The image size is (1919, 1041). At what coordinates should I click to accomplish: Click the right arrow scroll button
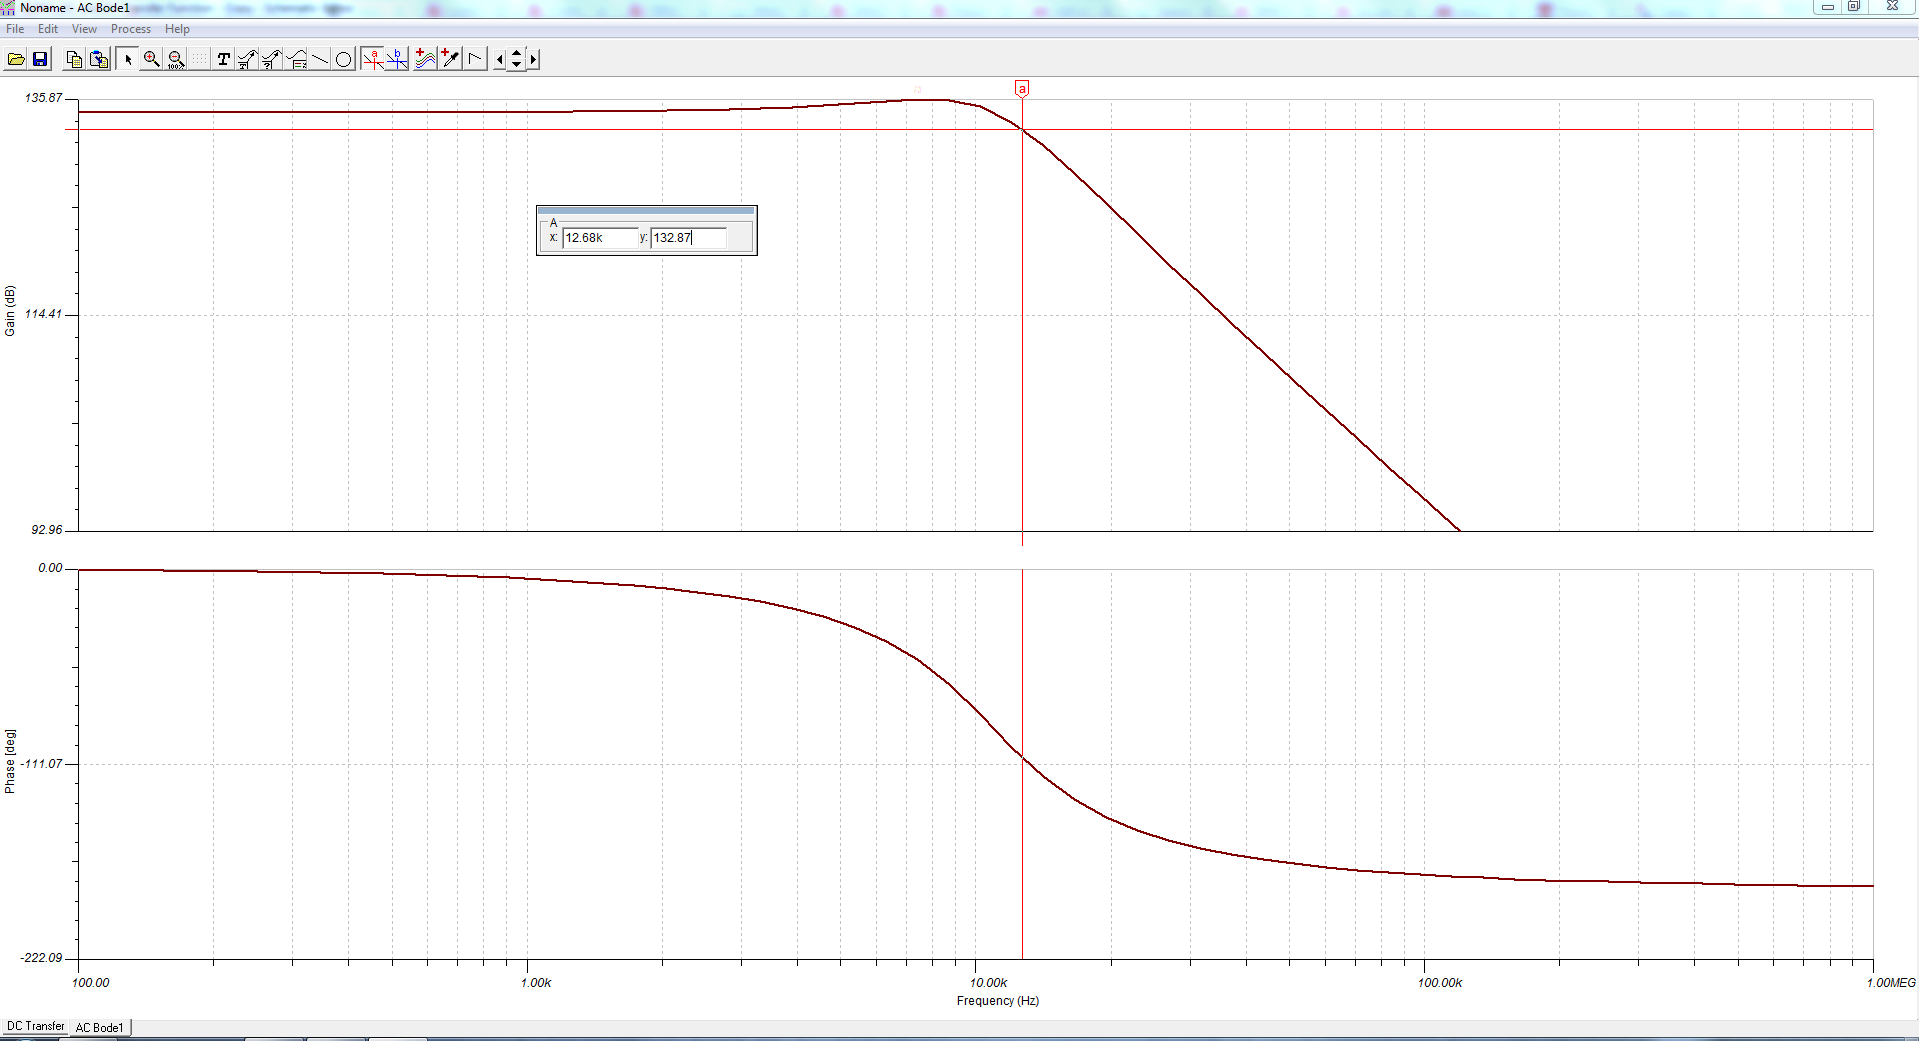[533, 59]
